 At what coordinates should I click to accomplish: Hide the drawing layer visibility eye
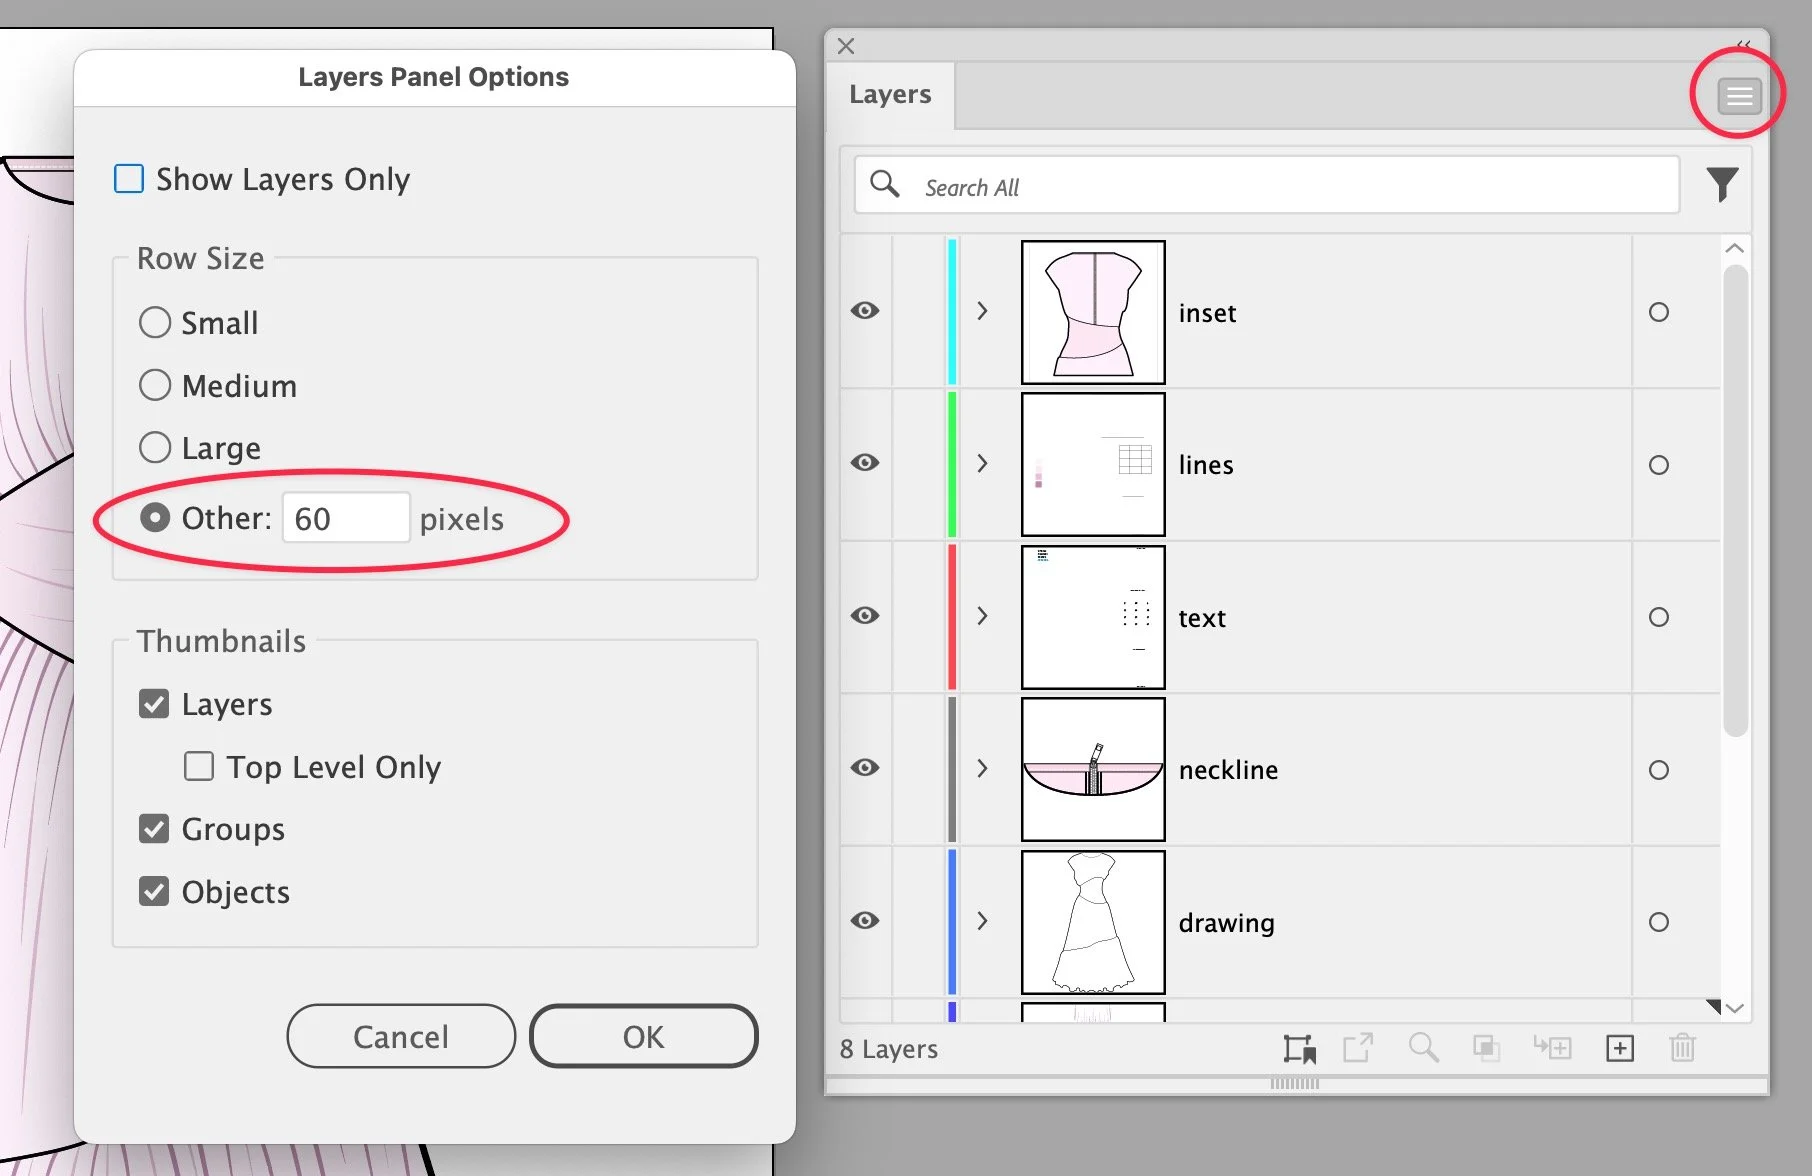tap(865, 920)
